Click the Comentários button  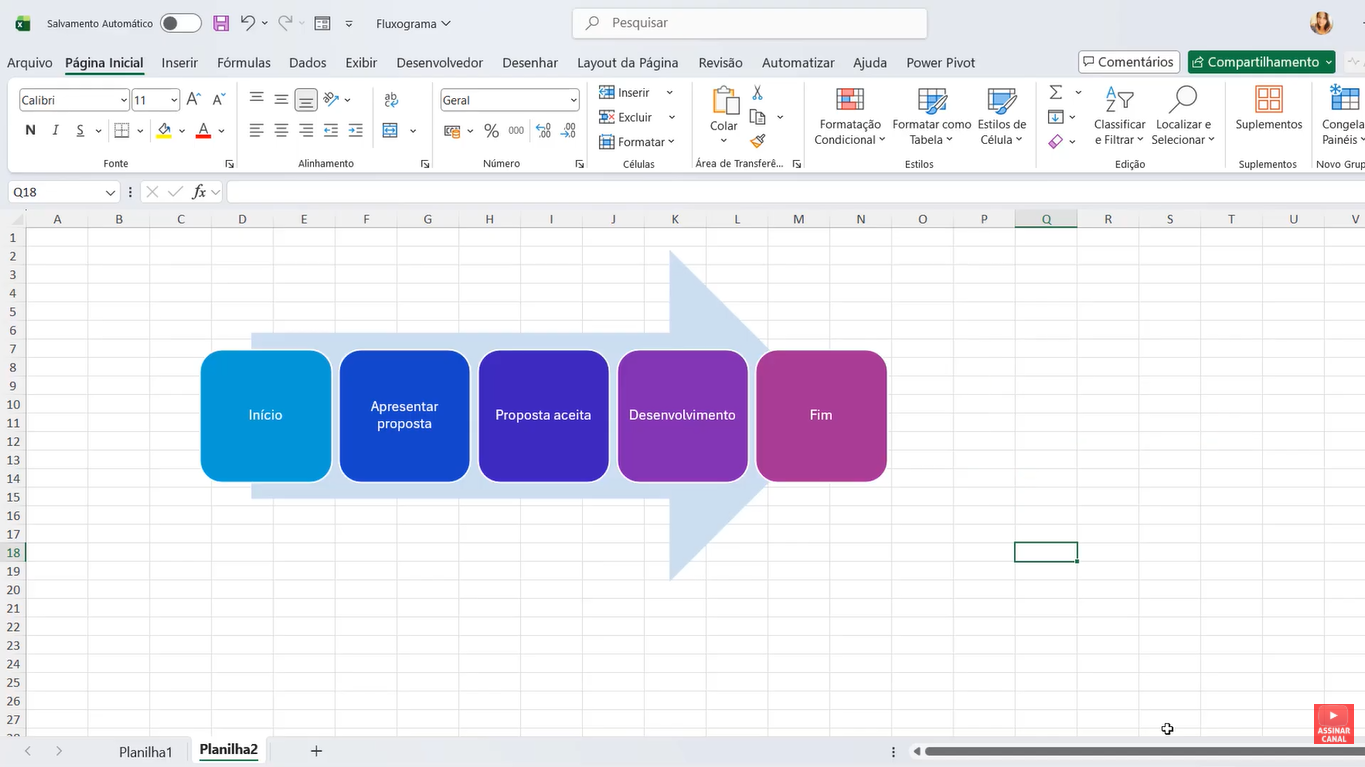1129,62
